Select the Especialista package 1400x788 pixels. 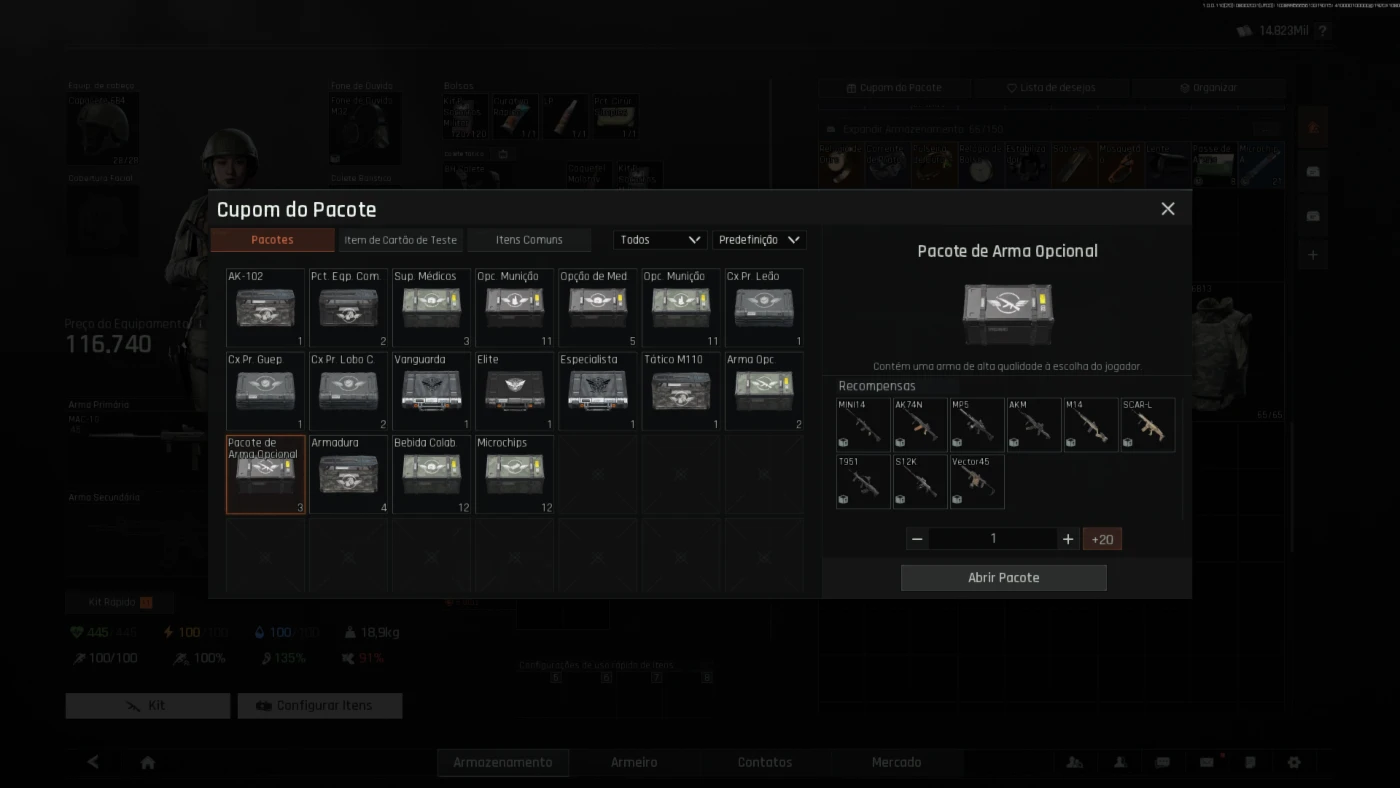coord(597,391)
